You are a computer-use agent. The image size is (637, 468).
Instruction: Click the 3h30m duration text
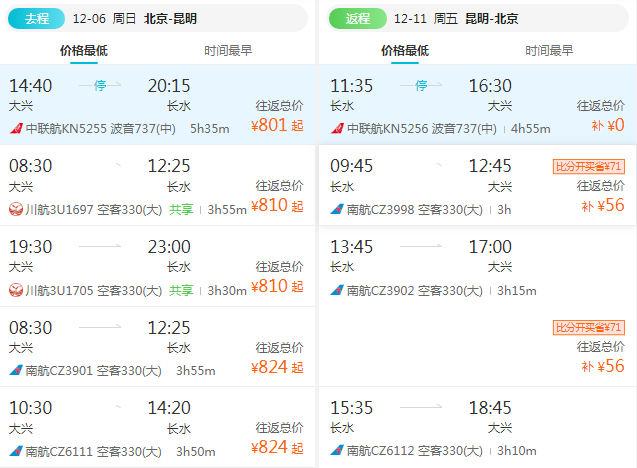(227, 290)
